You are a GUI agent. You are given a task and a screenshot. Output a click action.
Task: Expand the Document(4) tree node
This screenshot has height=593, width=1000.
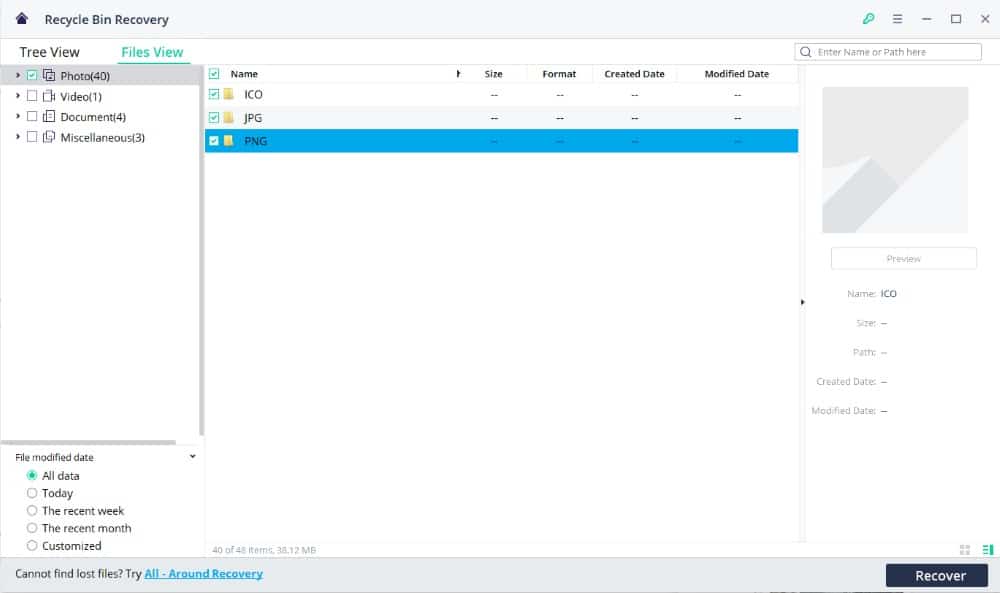pyautogui.click(x=17, y=117)
